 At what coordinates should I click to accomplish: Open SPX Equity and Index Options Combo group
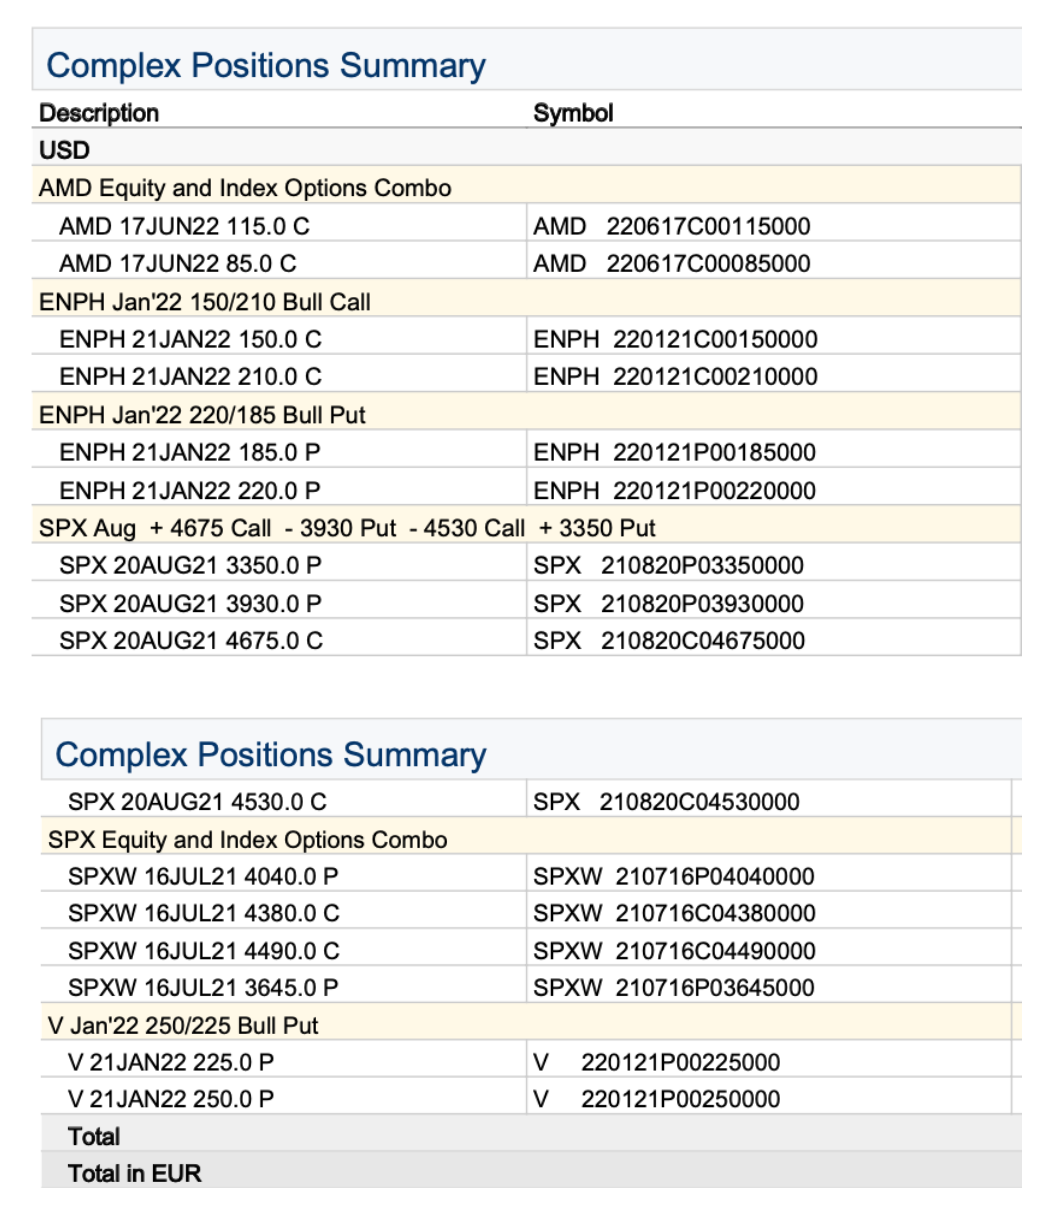(x=247, y=840)
